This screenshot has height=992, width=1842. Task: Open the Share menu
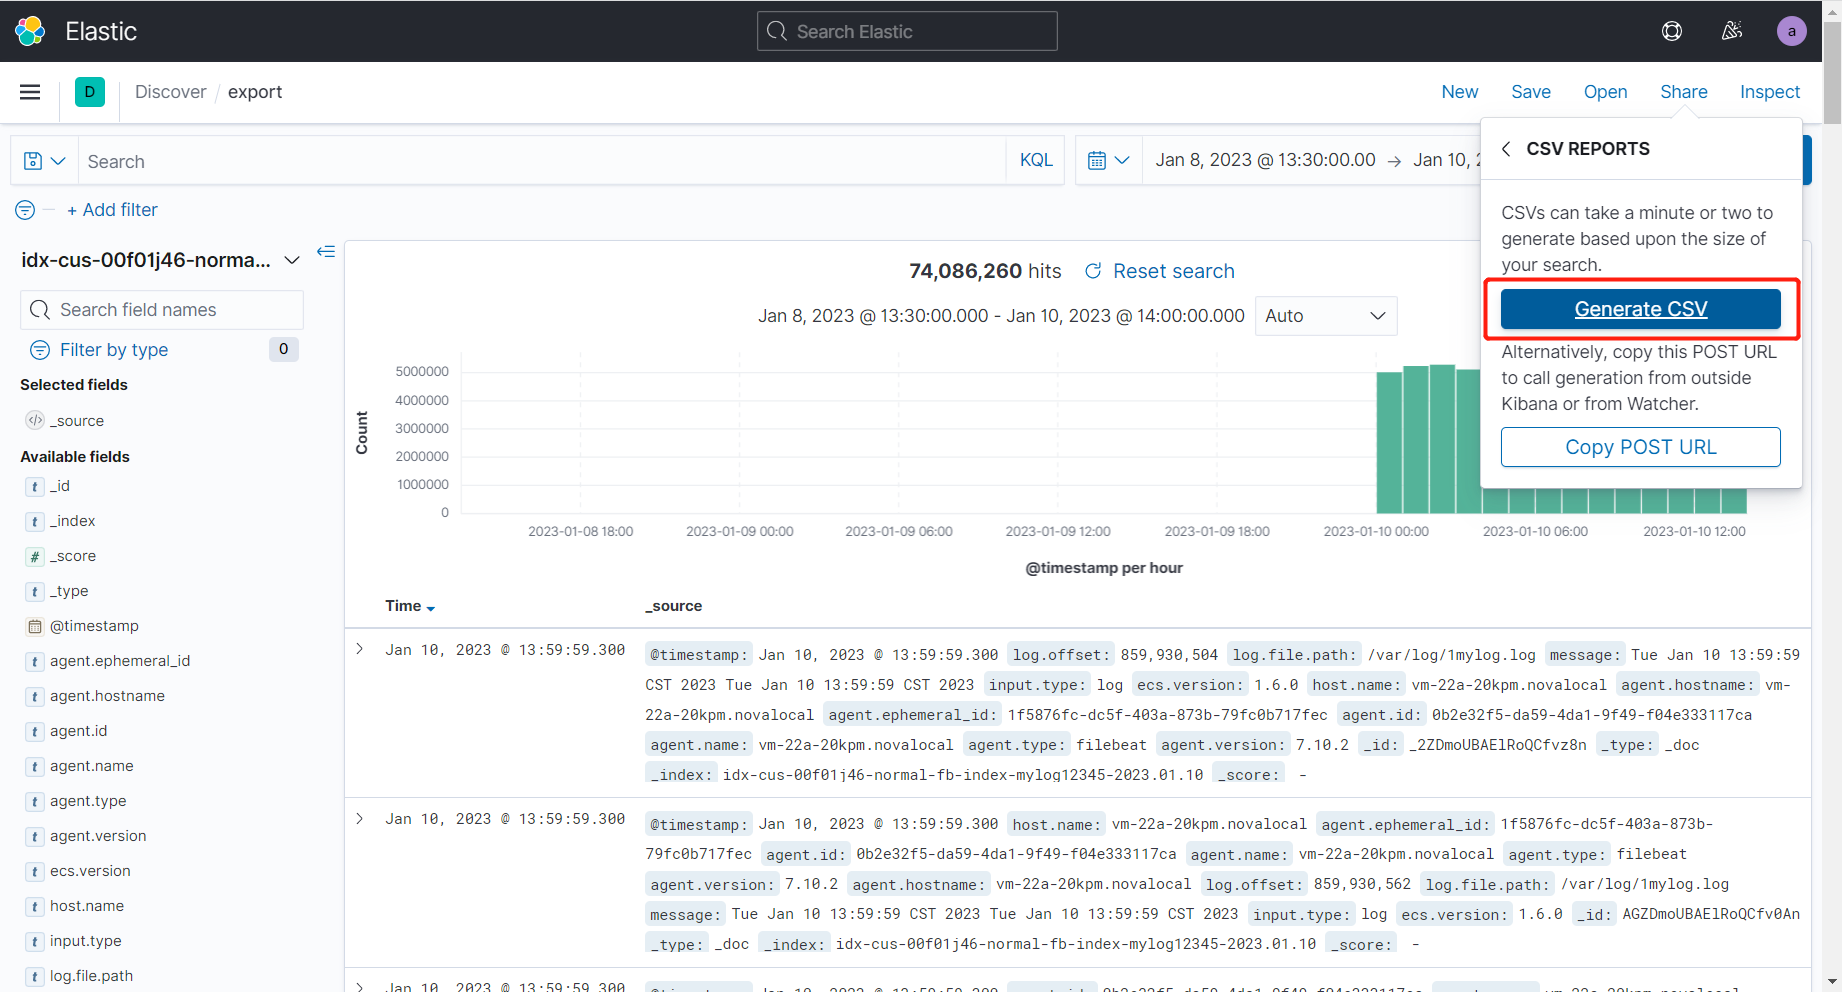1684,92
